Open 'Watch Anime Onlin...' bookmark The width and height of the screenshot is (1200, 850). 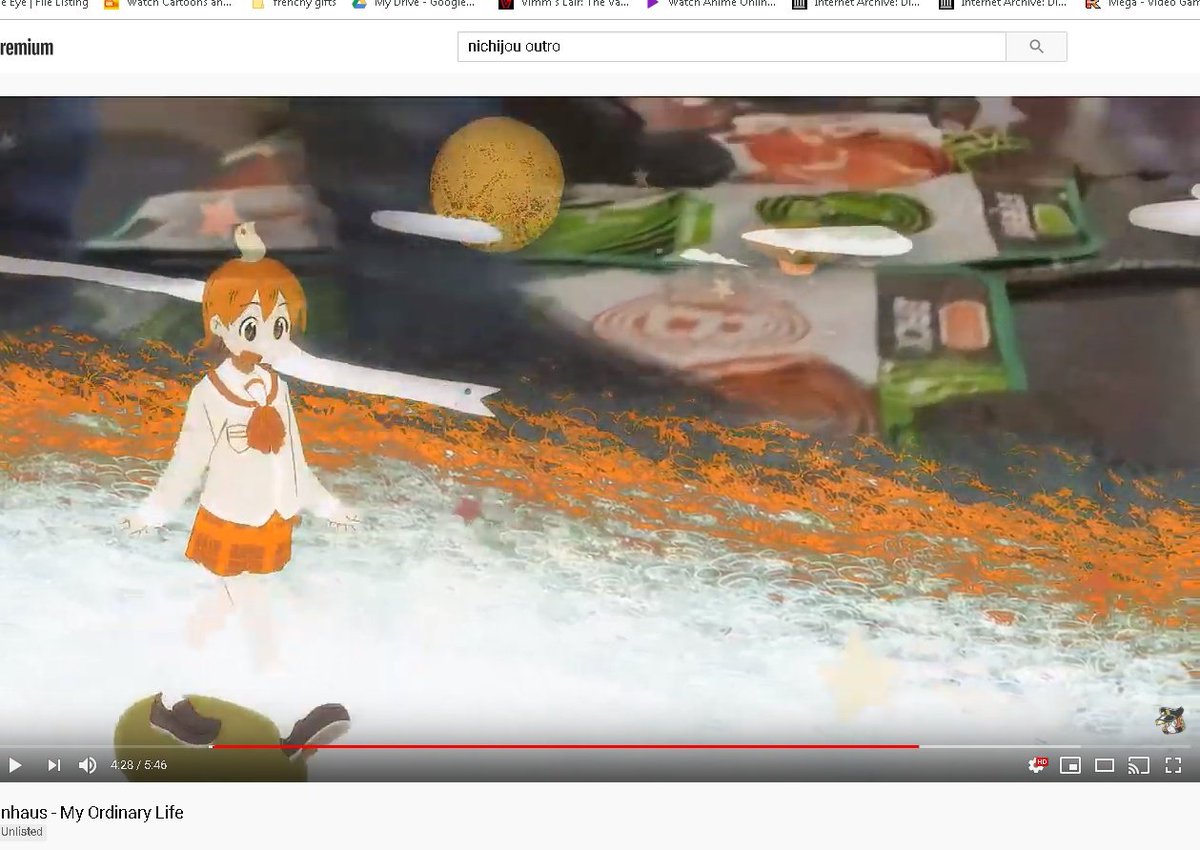[711, 3]
